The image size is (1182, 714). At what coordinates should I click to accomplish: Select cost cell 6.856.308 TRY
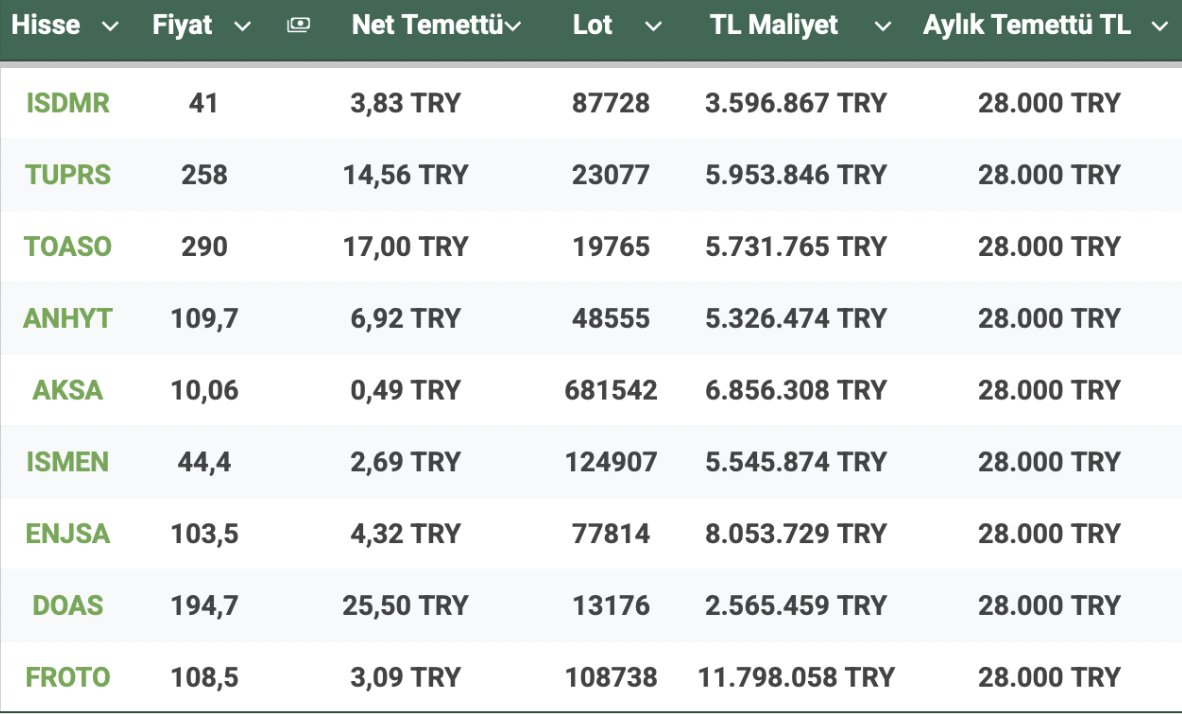[796, 390]
